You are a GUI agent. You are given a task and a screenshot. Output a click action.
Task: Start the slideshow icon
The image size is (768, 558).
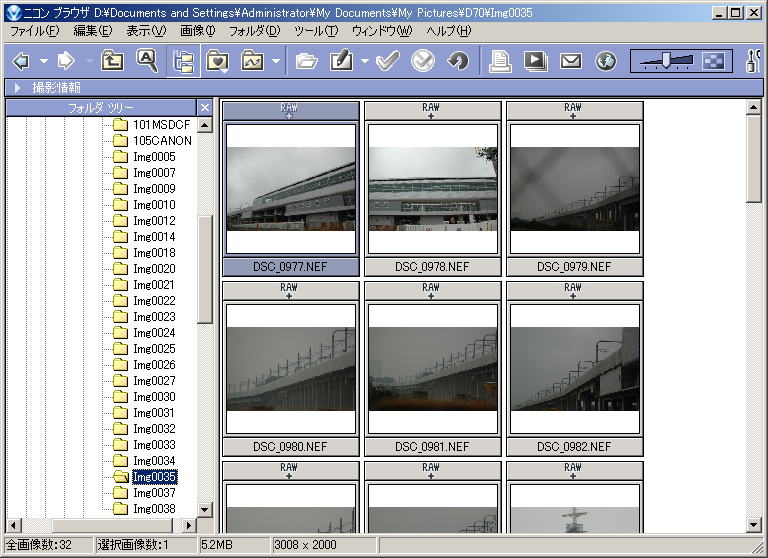click(535, 61)
